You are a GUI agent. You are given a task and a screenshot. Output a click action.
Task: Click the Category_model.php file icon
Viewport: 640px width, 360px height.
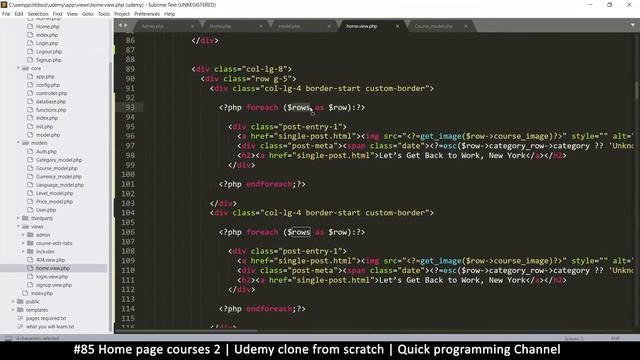click(30, 160)
